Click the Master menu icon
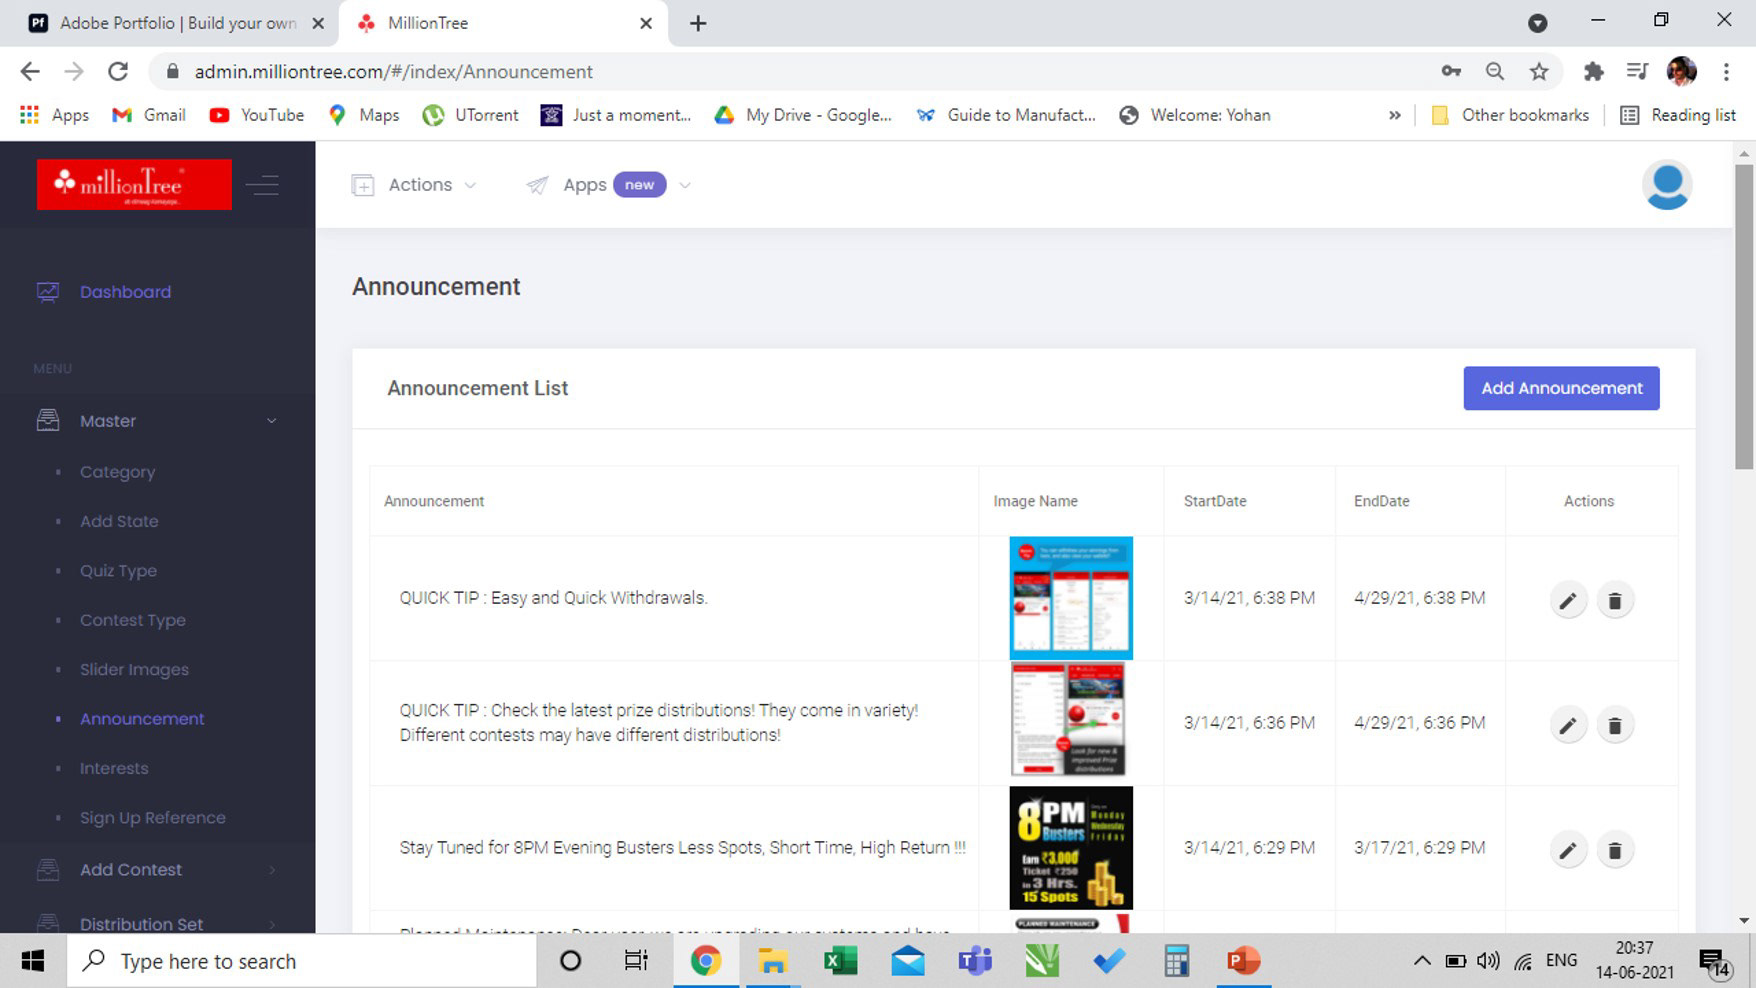This screenshot has height=988, width=1756. (48, 421)
